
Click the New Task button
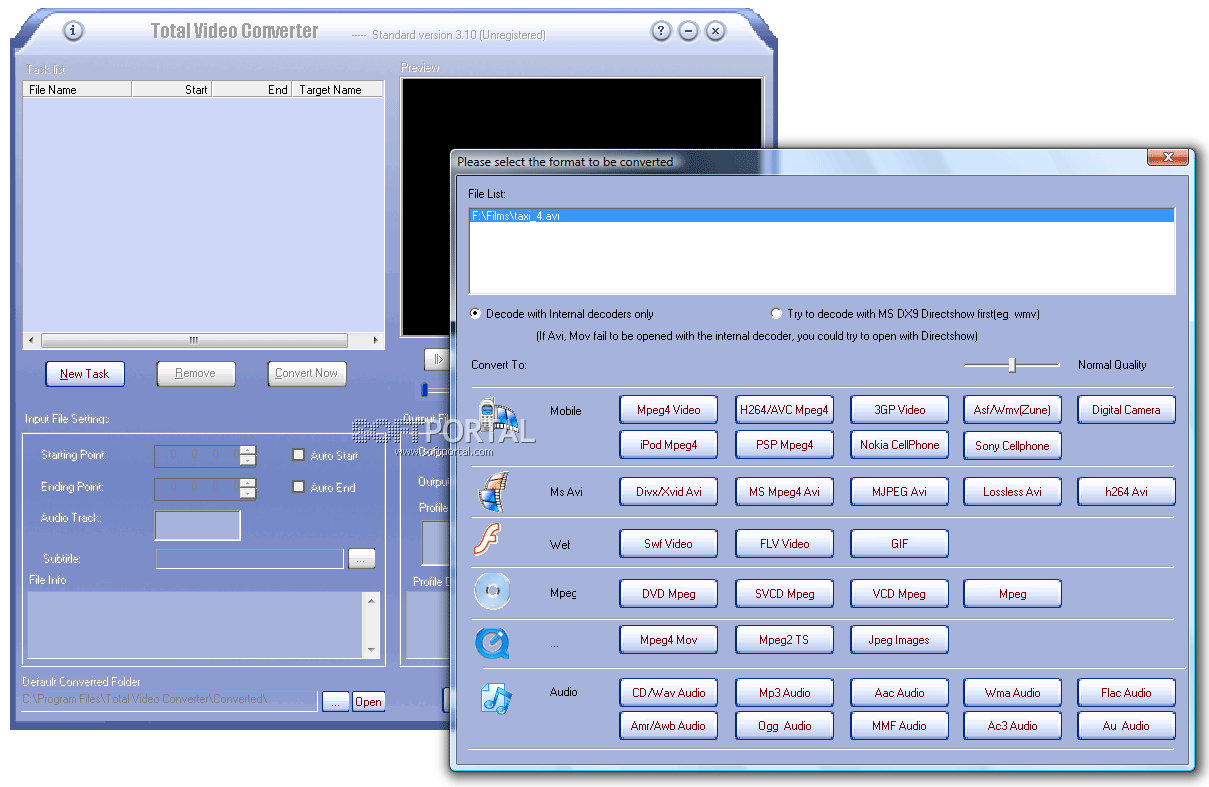click(84, 373)
